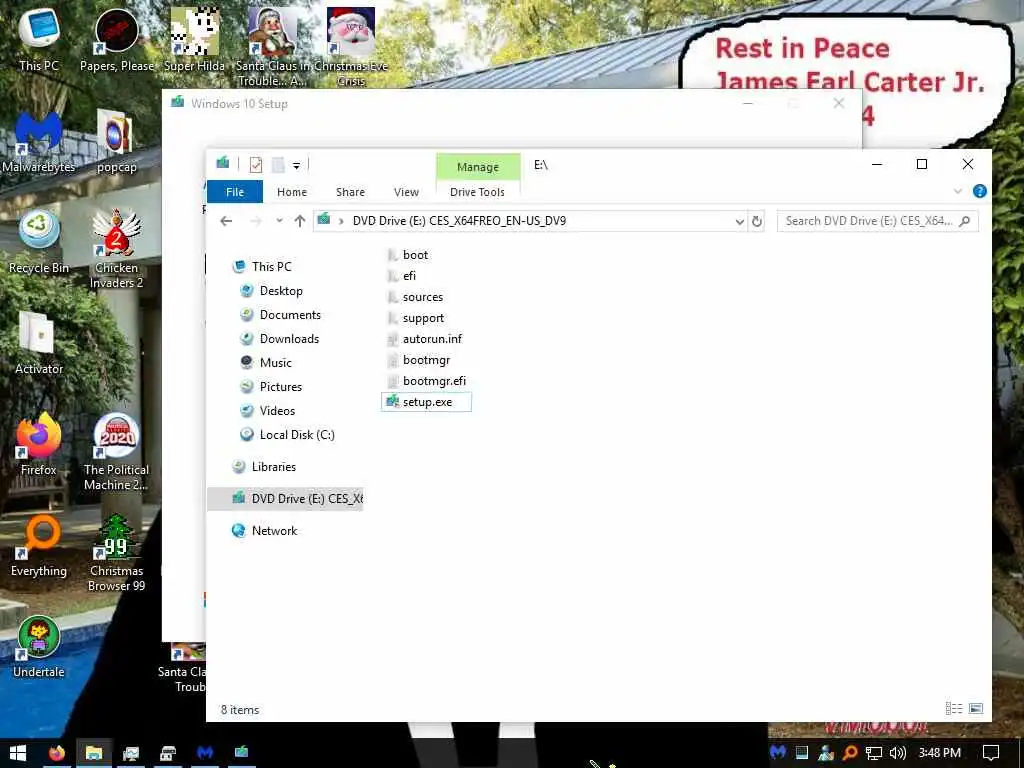This screenshot has width=1024, height=768.
Task: Open the efi folder
Action: [402, 276]
